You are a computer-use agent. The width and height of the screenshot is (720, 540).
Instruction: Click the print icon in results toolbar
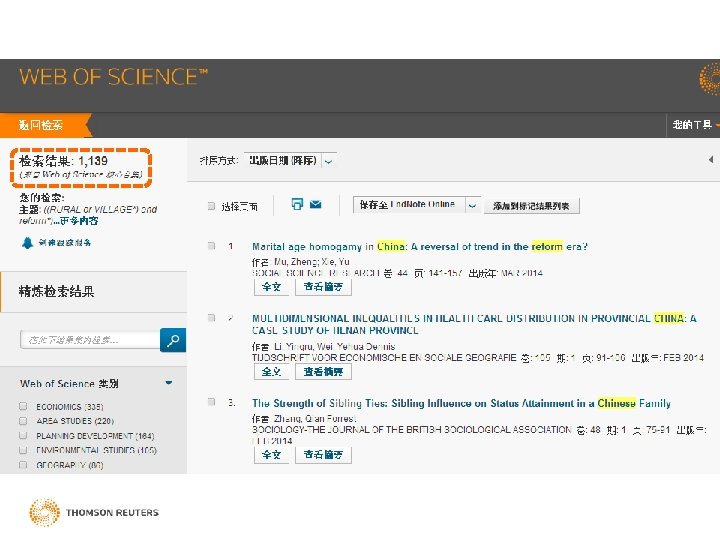click(x=298, y=204)
